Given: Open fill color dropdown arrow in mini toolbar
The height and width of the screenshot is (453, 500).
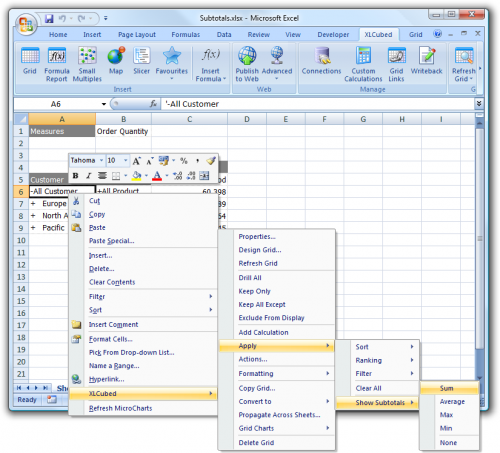Looking at the screenshot, I should click(146, 175).
